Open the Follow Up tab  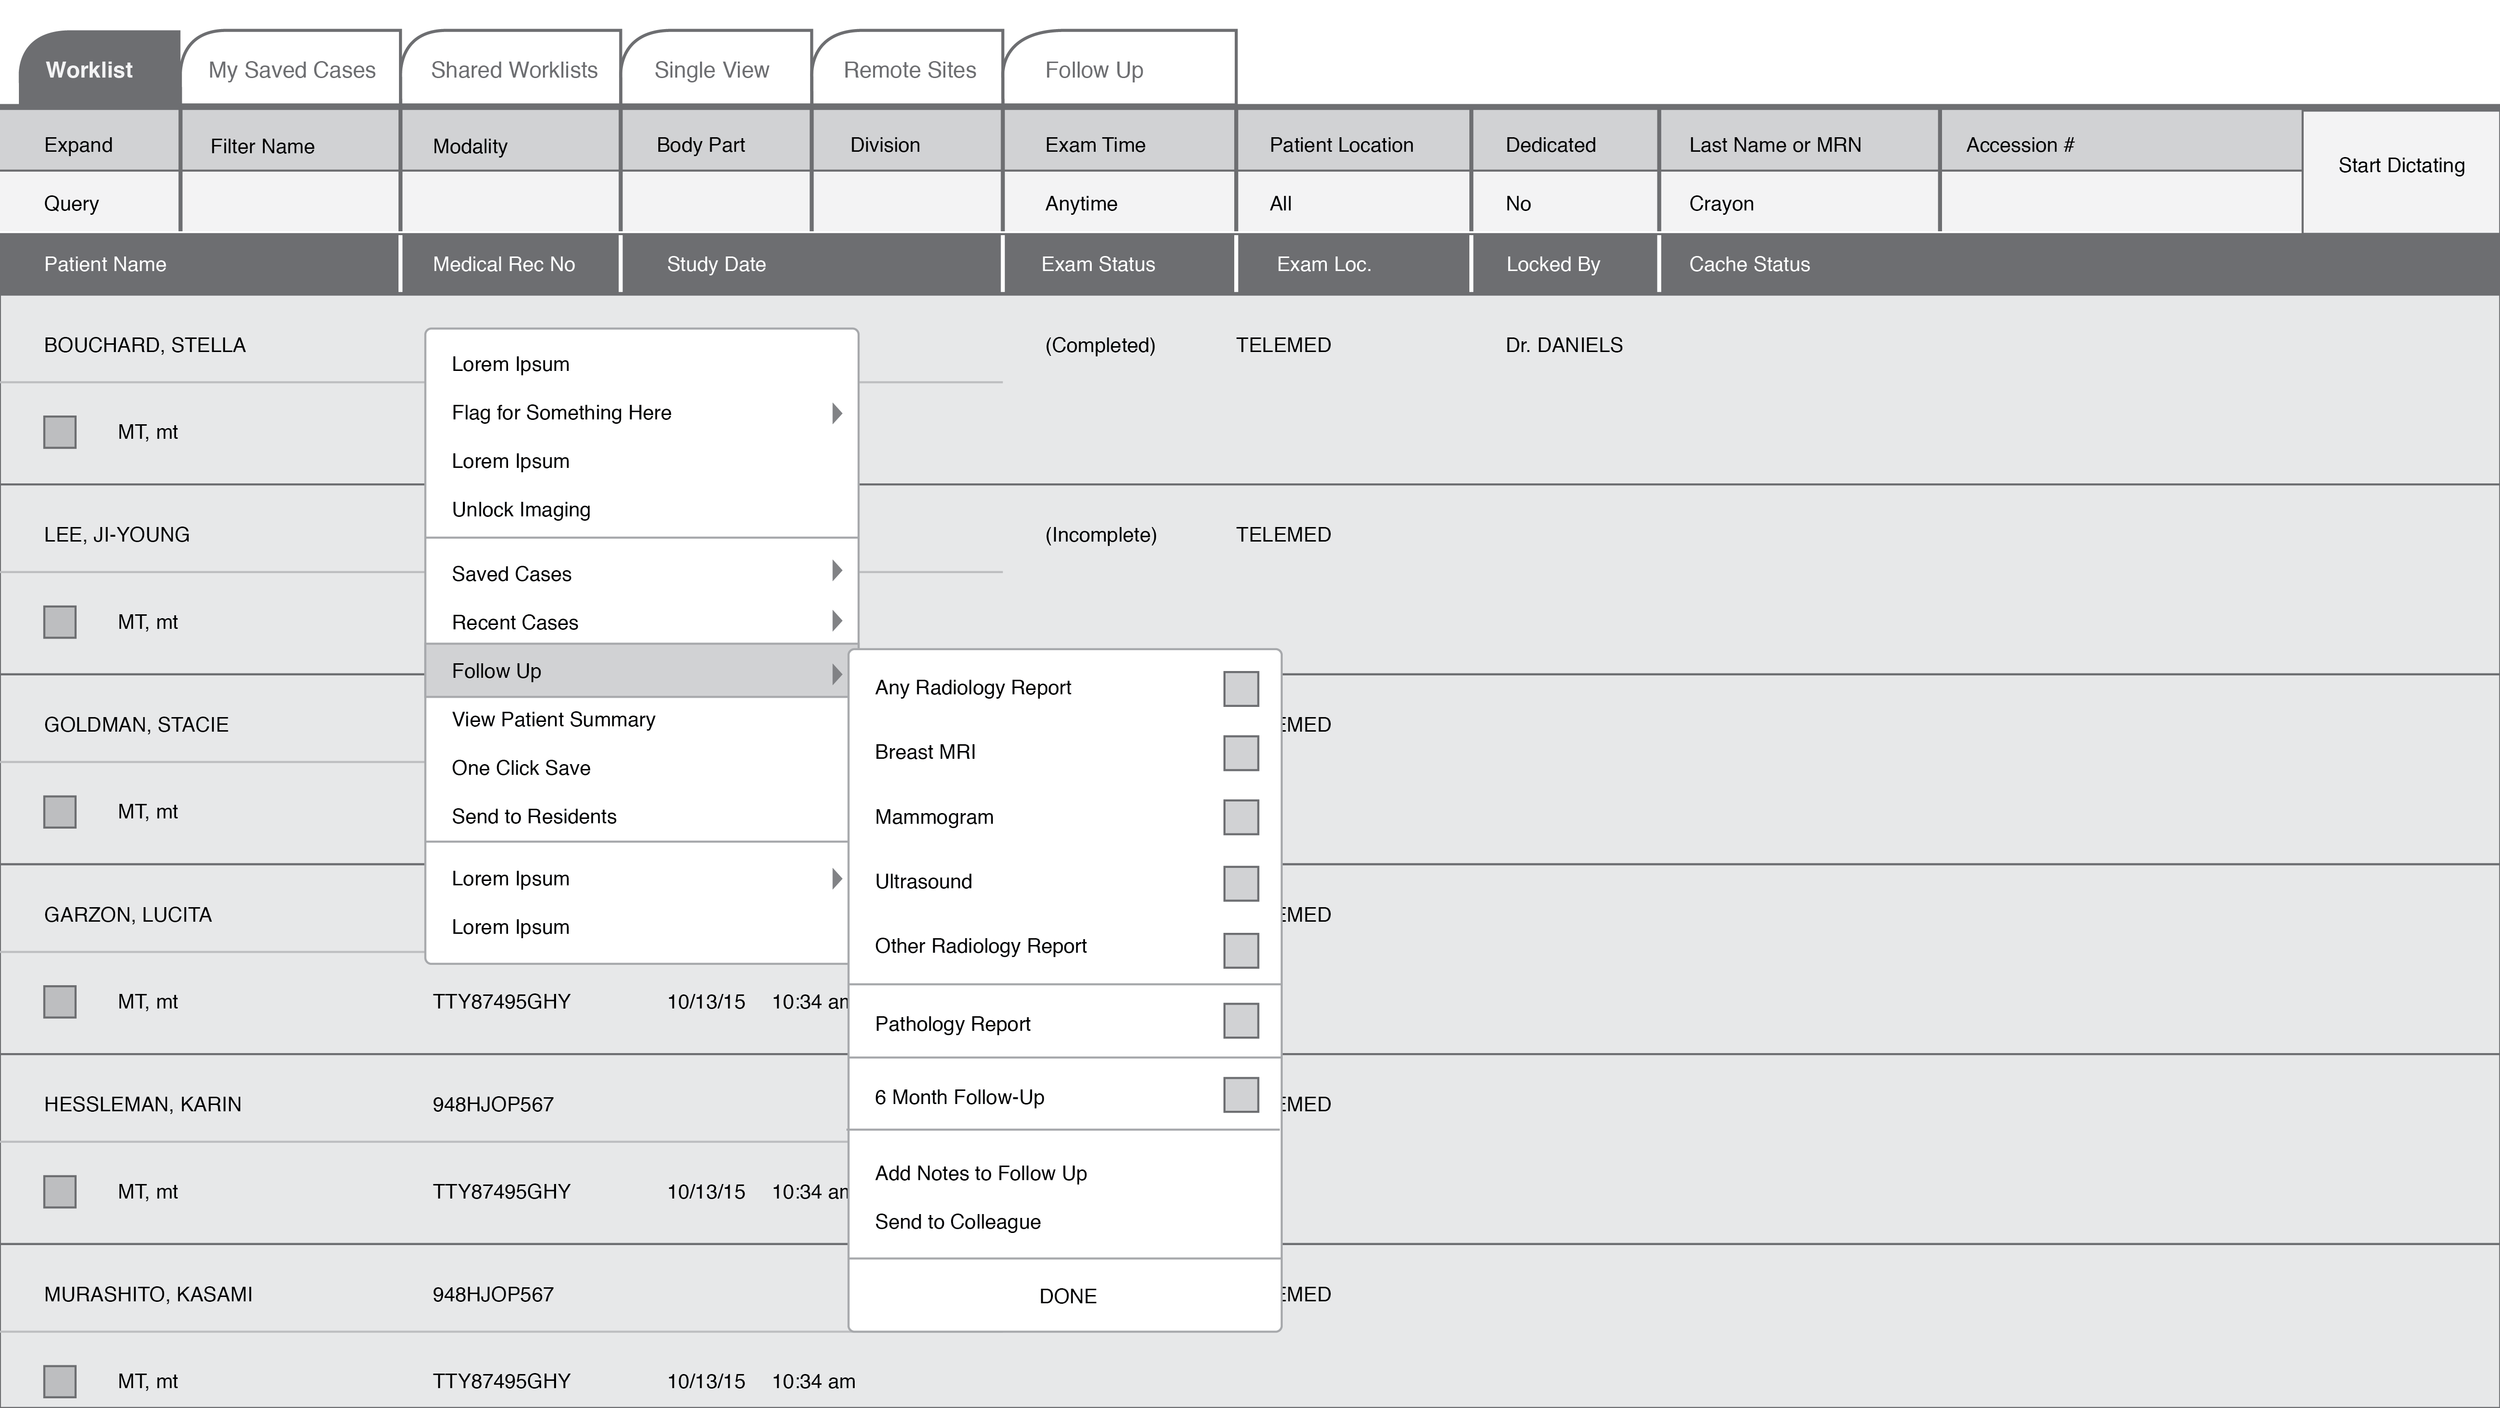click(x=1120, y=69)
